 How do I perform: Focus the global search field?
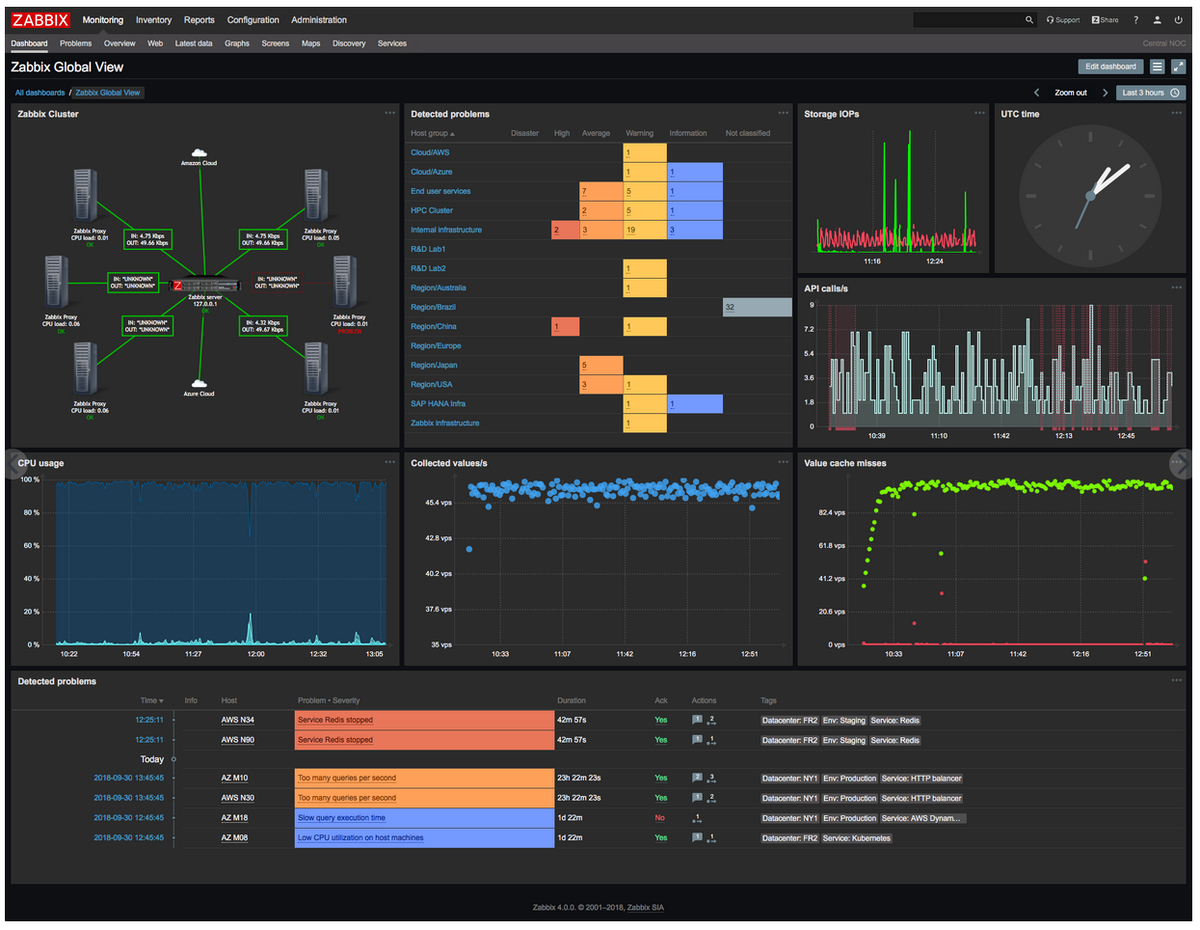[968, 20]
